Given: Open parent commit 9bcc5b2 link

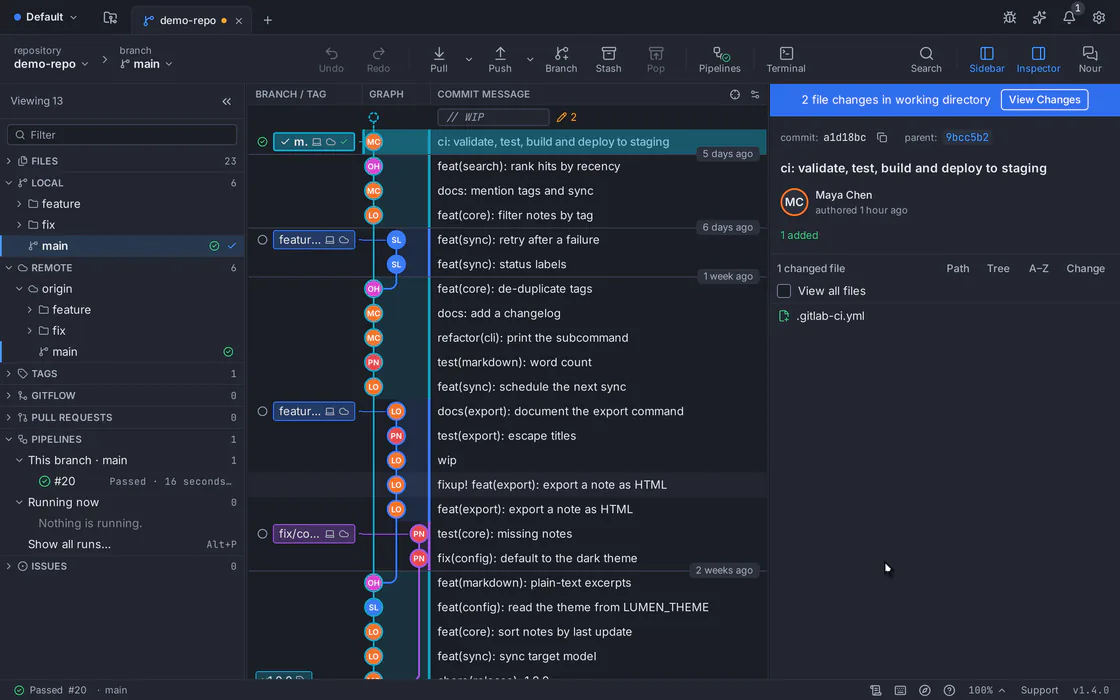Looking at the screenshot, I should point(966,137).
